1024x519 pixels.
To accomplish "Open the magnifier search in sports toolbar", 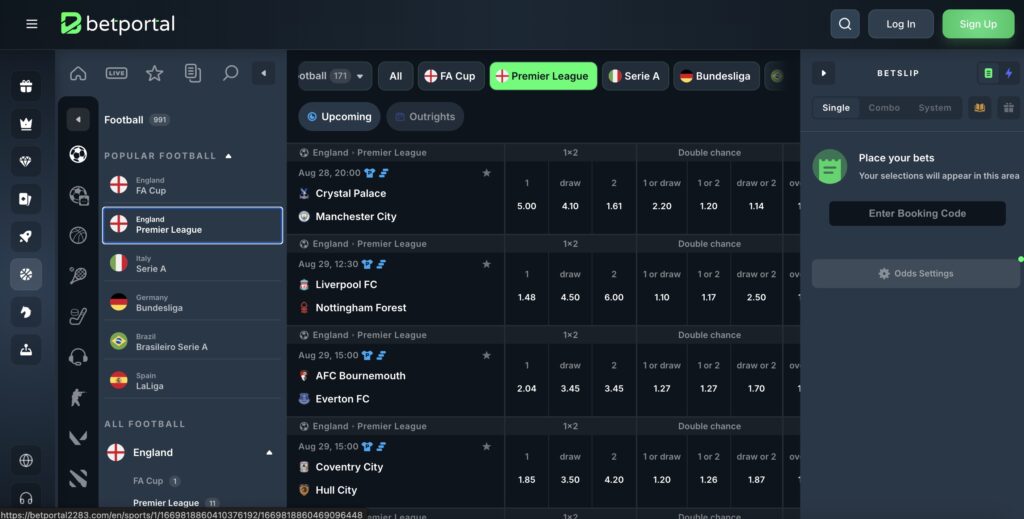I will coord(231,73).
